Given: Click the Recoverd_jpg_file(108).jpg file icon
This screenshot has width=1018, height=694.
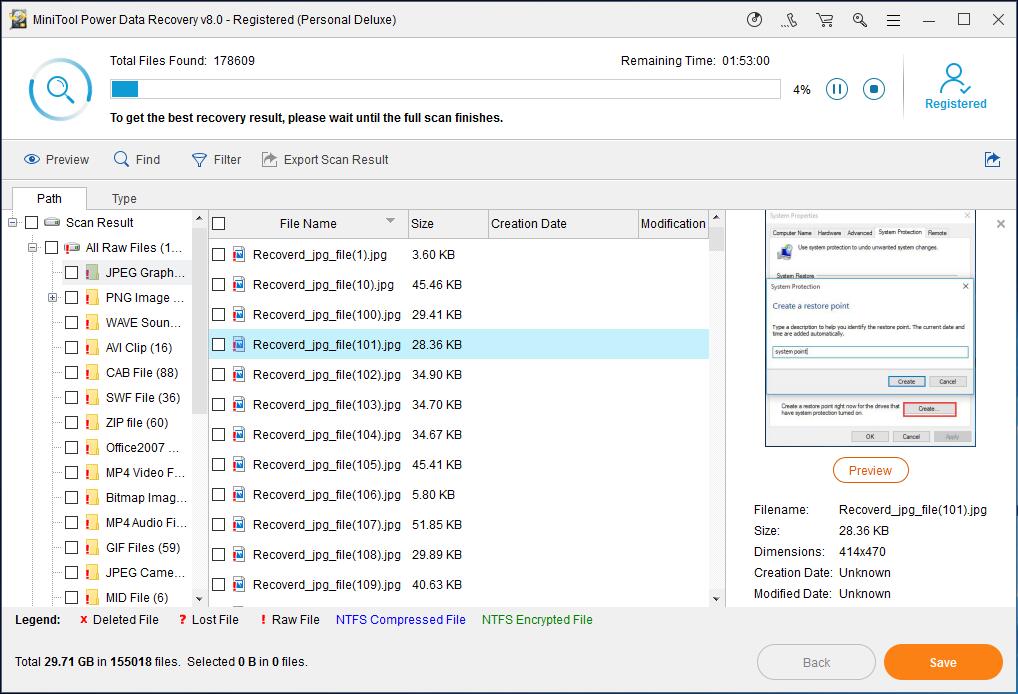Looking at the screenshot, I should coord(239,554).
